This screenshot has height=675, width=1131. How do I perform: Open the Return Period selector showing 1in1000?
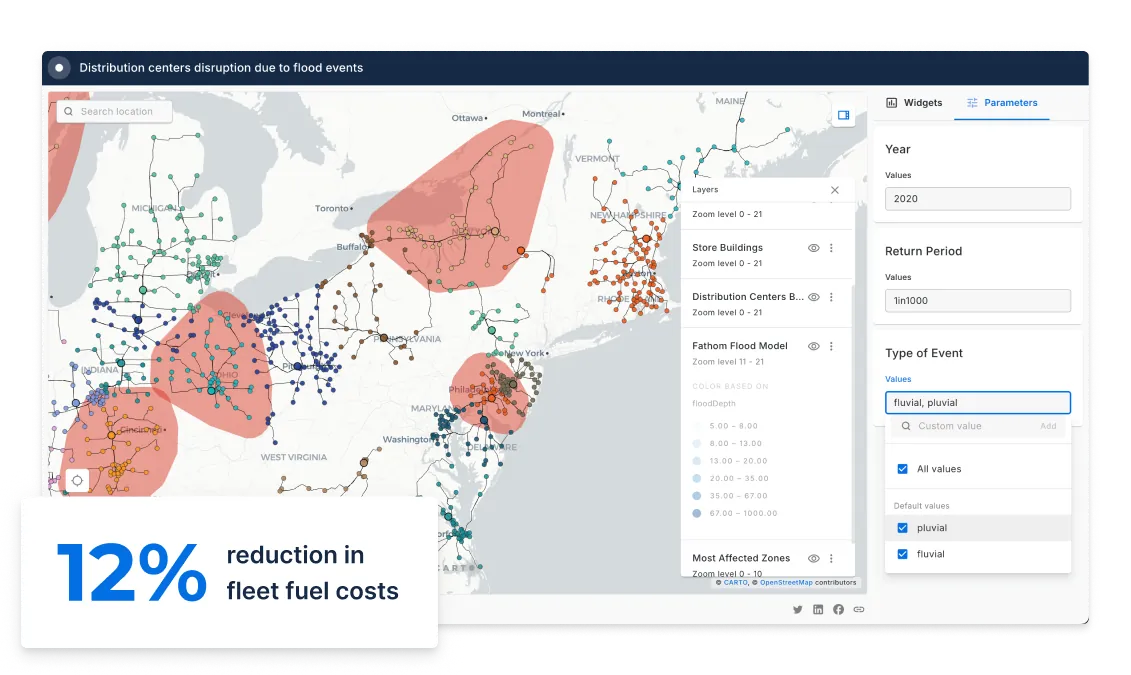tap(977, 300)
